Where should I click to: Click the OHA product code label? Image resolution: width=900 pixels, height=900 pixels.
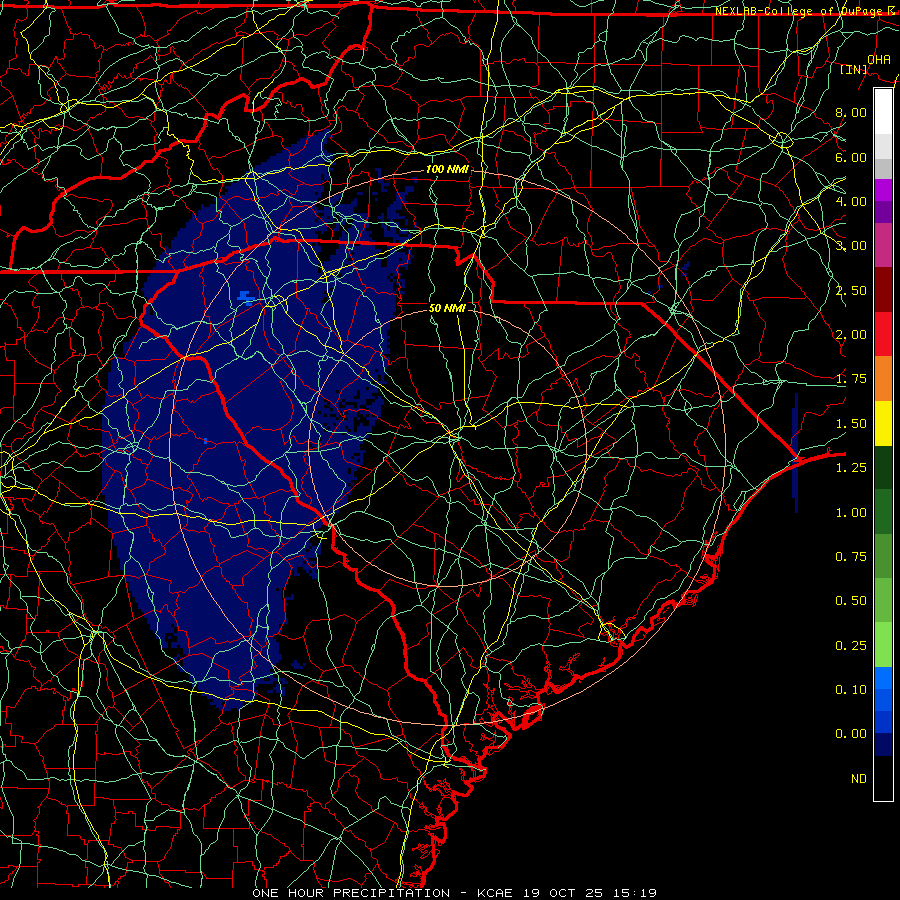click(x=878, y=59)
